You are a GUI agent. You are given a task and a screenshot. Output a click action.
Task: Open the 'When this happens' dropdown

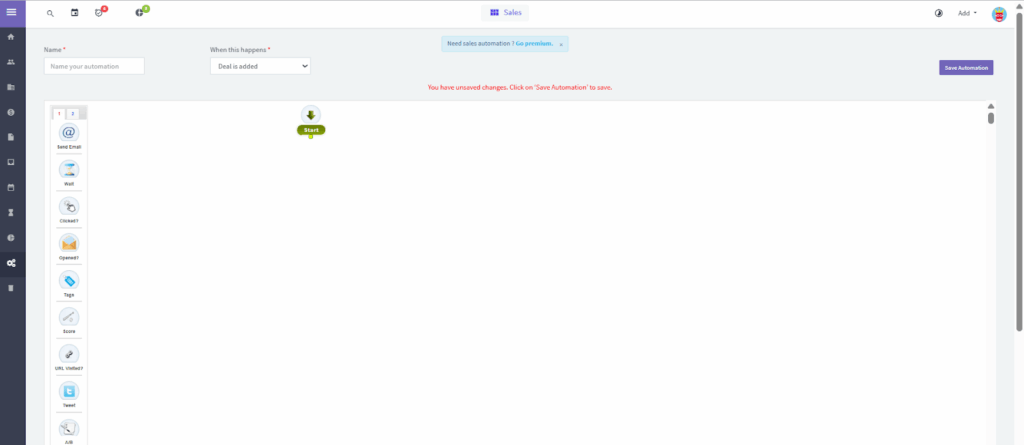[260, 66]
